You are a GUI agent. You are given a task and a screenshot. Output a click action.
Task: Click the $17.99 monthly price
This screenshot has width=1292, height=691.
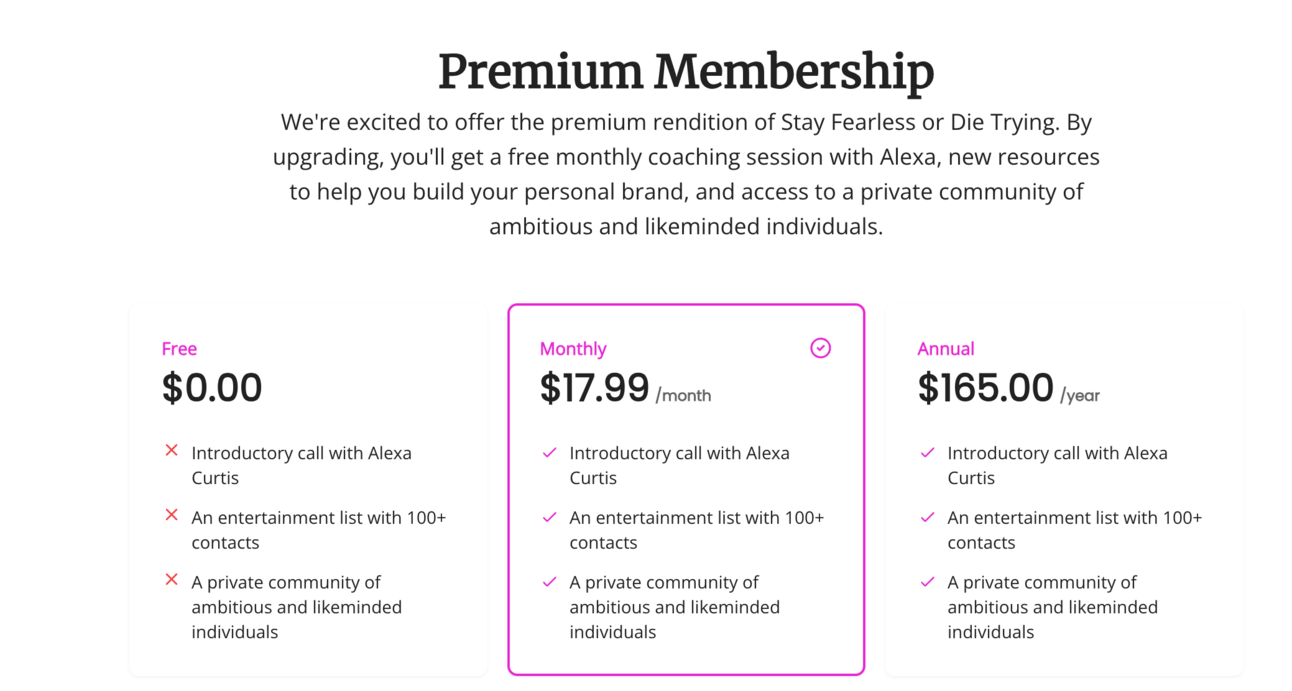tap(594, 388)
